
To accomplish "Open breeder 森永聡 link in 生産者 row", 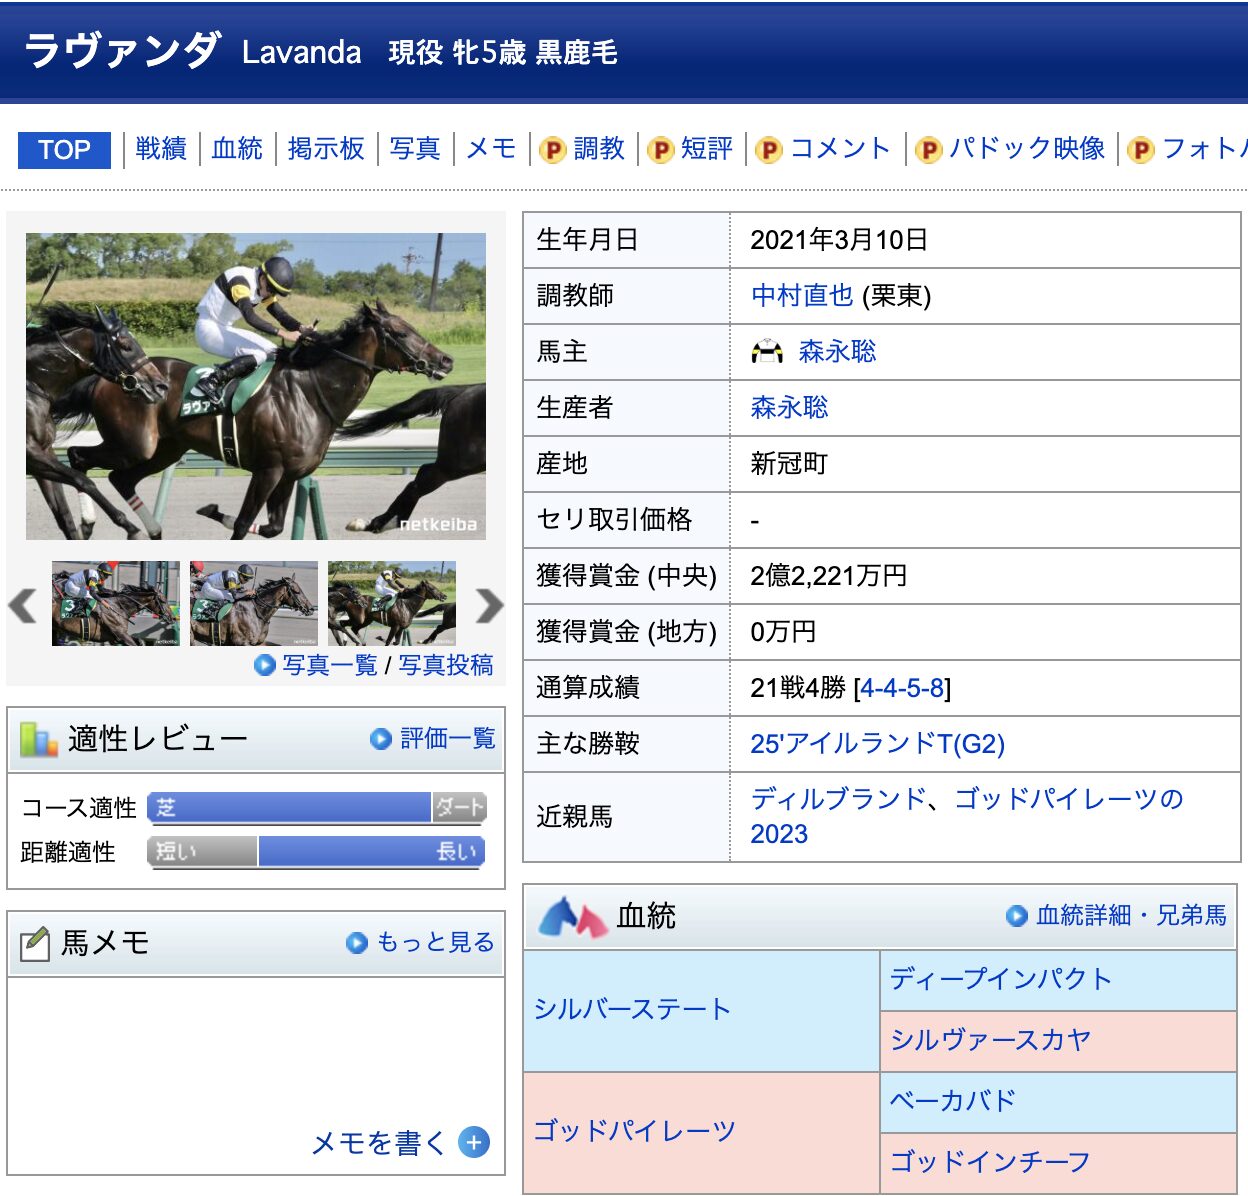I will (789, 407).
